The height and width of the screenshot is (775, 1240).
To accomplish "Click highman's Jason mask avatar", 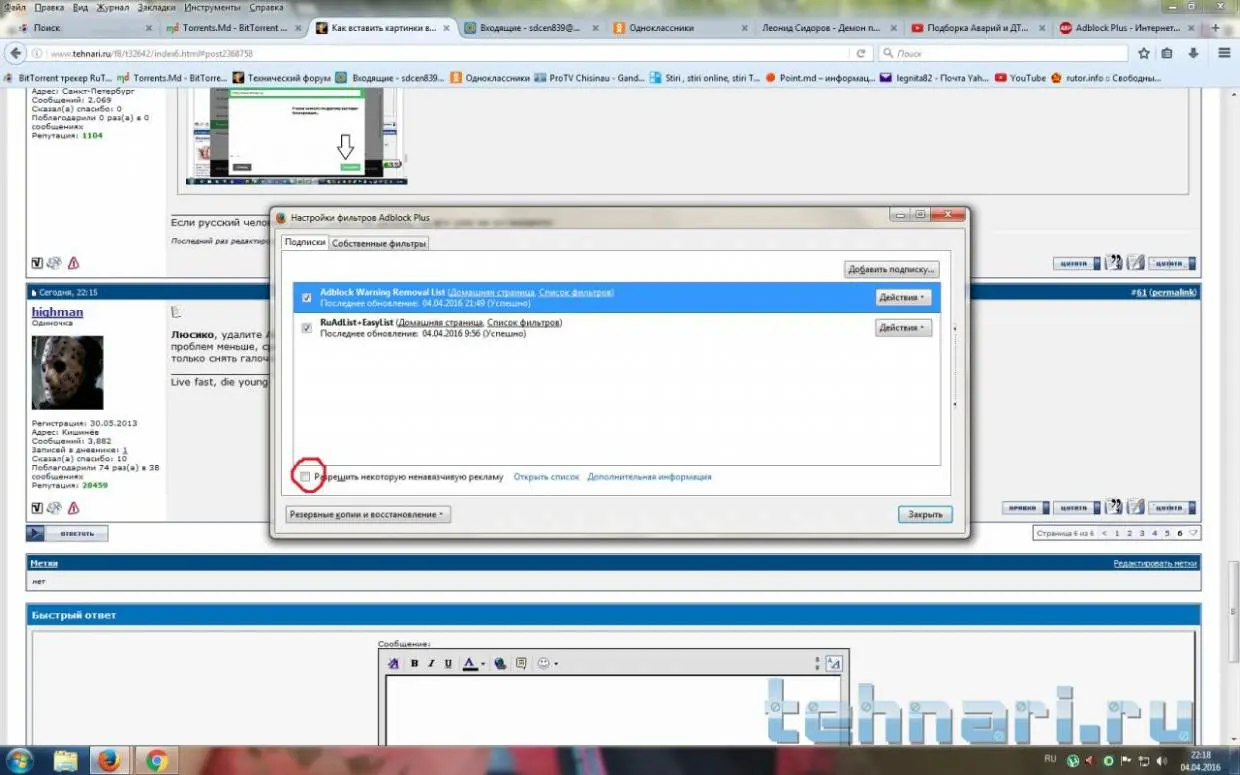I will tap(67, 372).
